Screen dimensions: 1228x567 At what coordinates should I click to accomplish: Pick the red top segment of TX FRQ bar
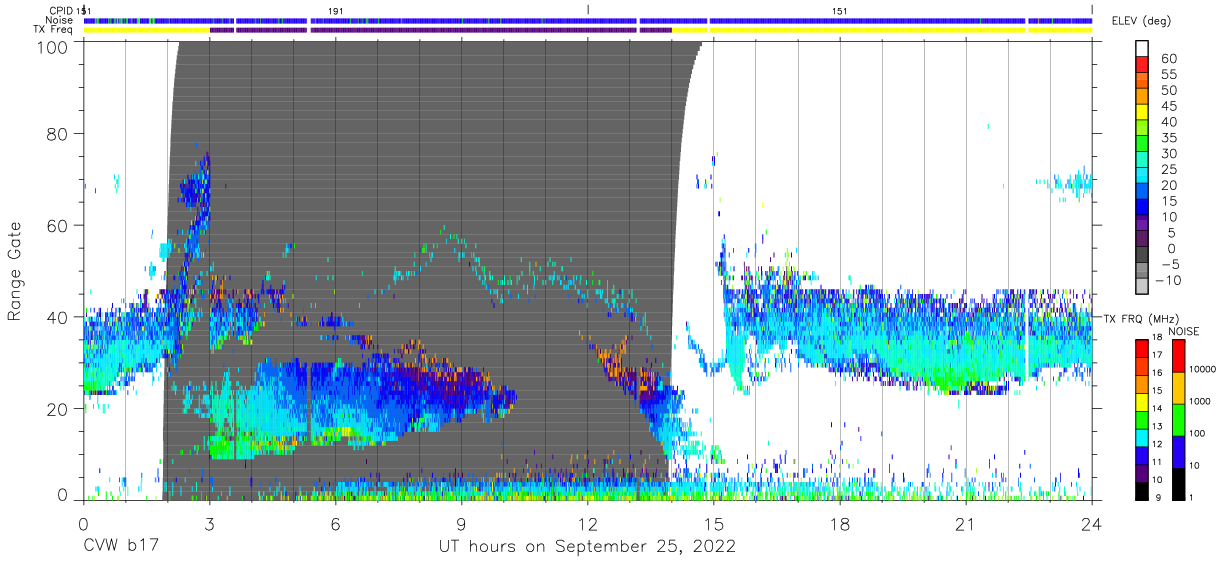(x=1141, y=346)
